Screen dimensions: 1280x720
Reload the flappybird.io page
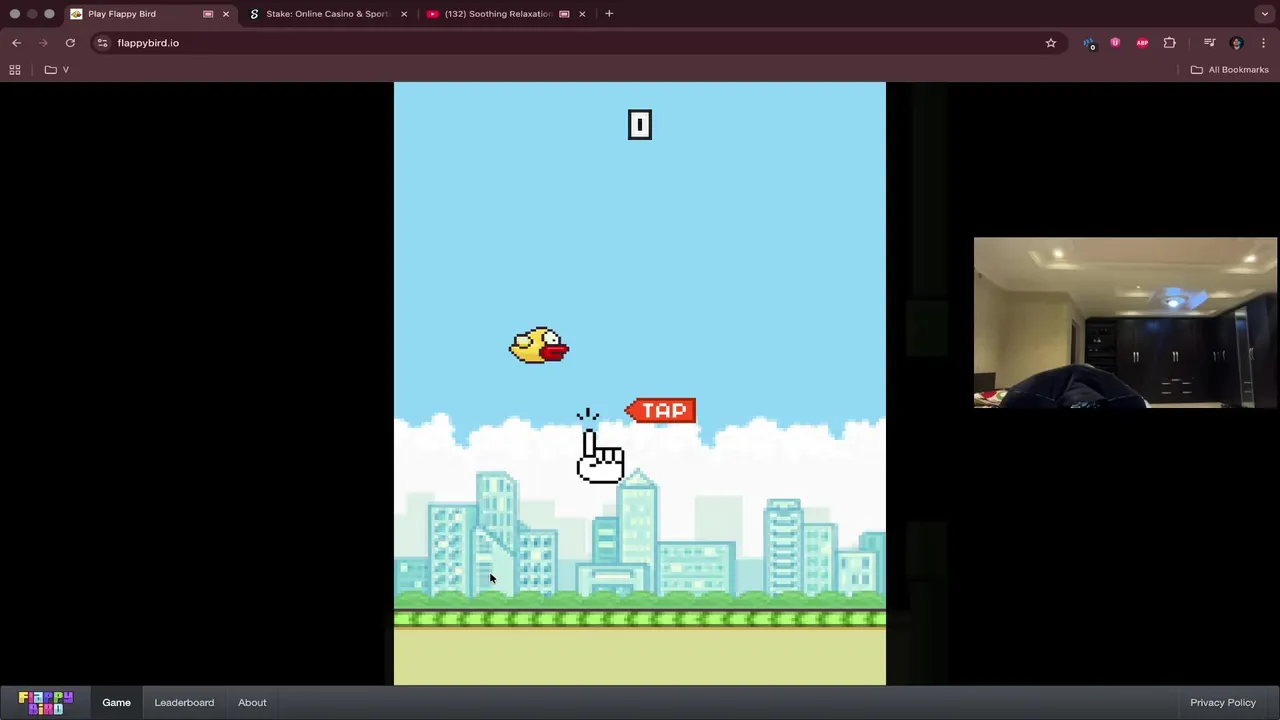click(70, 43)
